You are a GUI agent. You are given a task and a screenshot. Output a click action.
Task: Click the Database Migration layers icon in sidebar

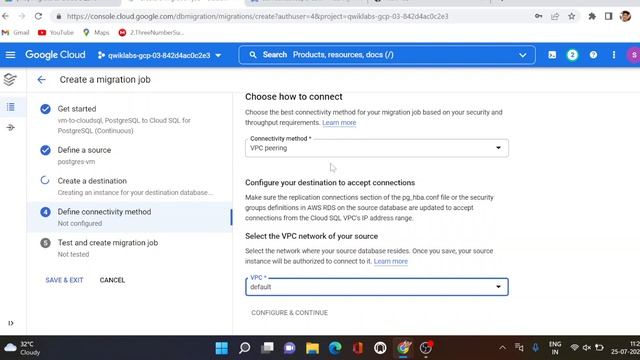[x=10, y=79]
